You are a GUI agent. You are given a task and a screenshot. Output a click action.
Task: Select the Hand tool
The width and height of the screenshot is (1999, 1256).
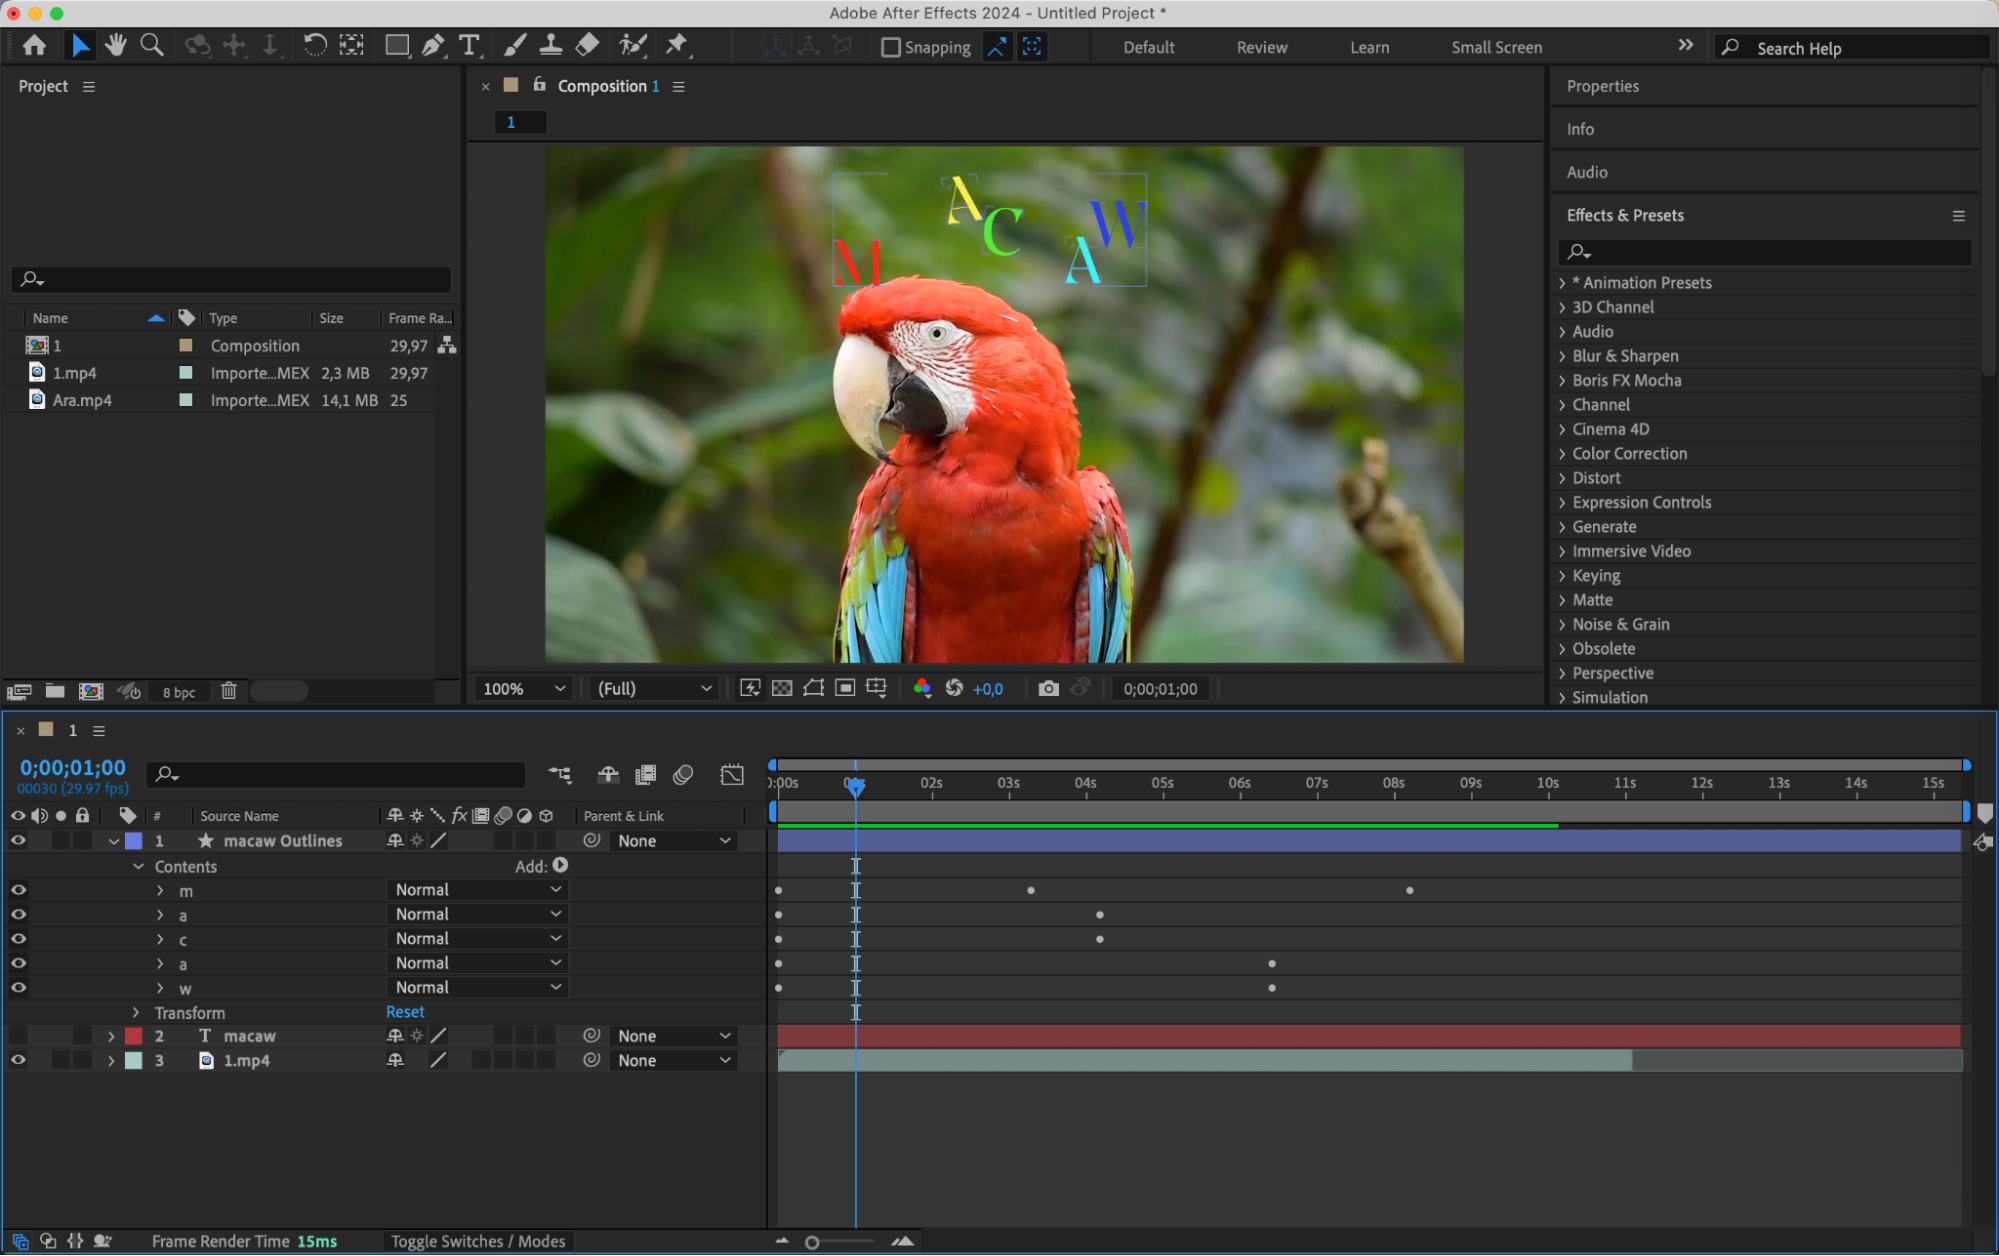click(116, 45)
